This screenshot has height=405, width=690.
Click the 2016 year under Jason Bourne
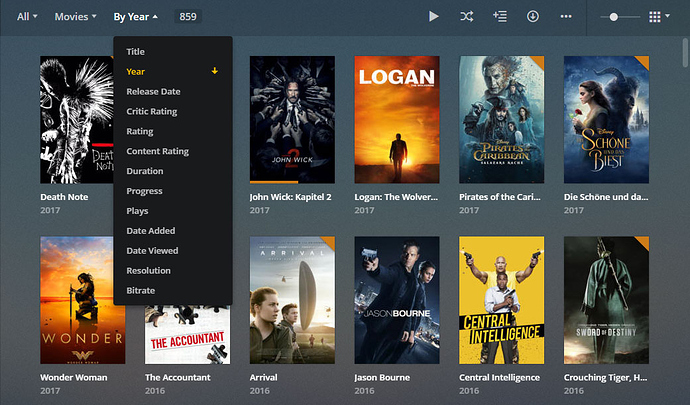(364, 390)
